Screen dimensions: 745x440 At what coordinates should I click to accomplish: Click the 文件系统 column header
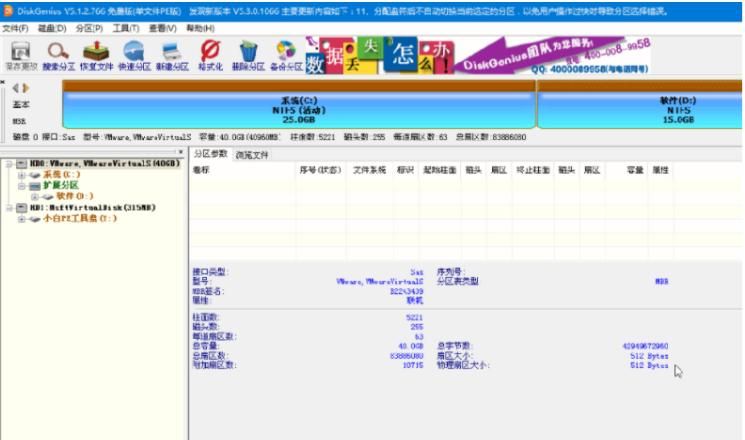tap(370, 170)
